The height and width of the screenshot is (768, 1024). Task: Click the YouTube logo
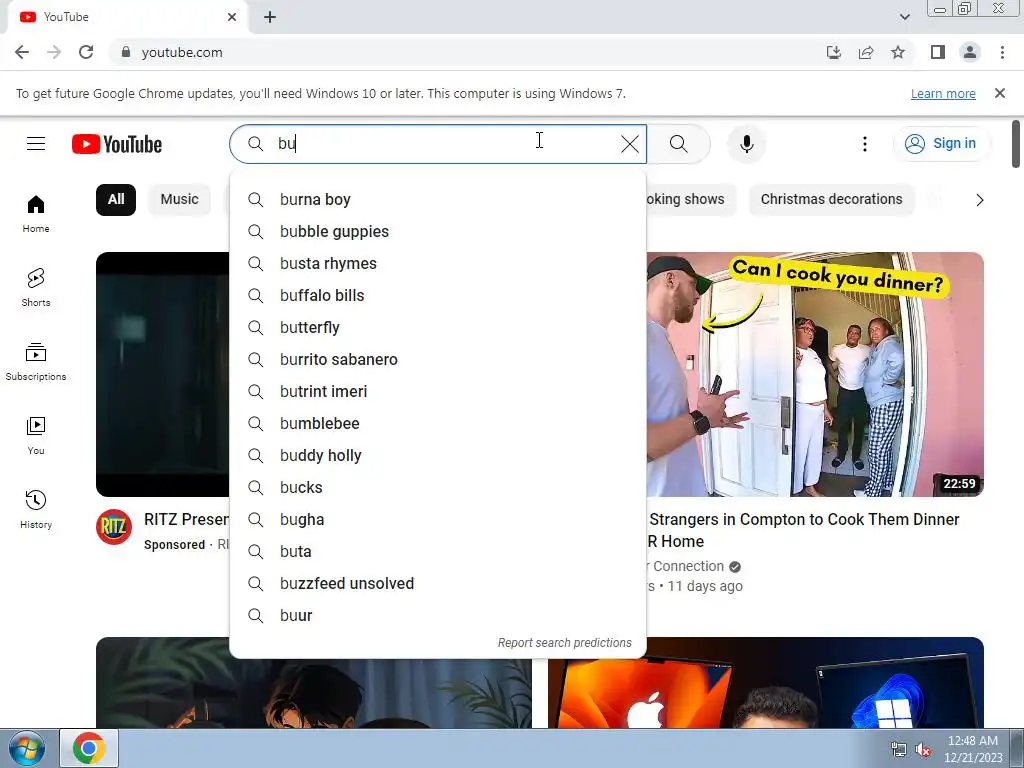click(x=117, y=144)
